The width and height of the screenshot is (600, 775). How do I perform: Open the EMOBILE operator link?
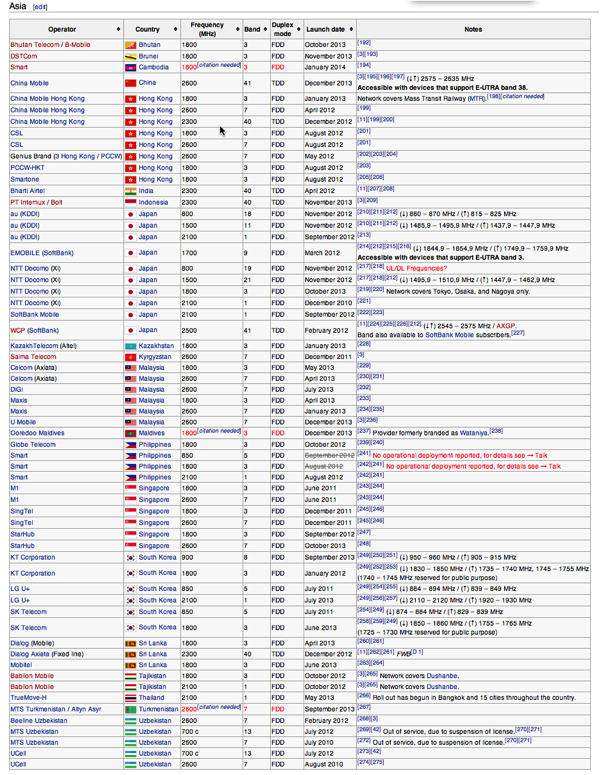click(x=25, y=253)
